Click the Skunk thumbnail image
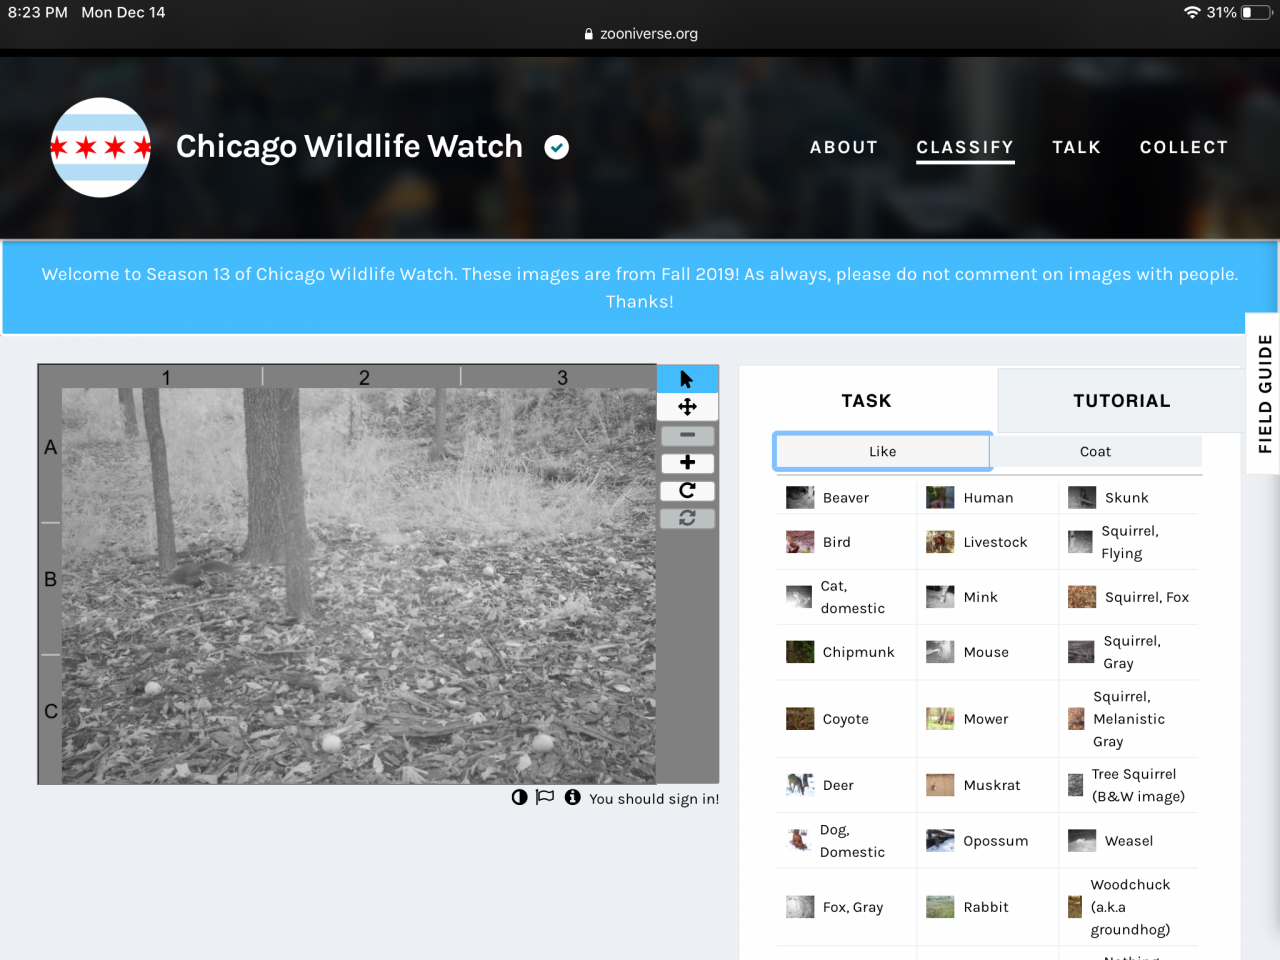This screenshot has height=960, width=1280. 1082,498
